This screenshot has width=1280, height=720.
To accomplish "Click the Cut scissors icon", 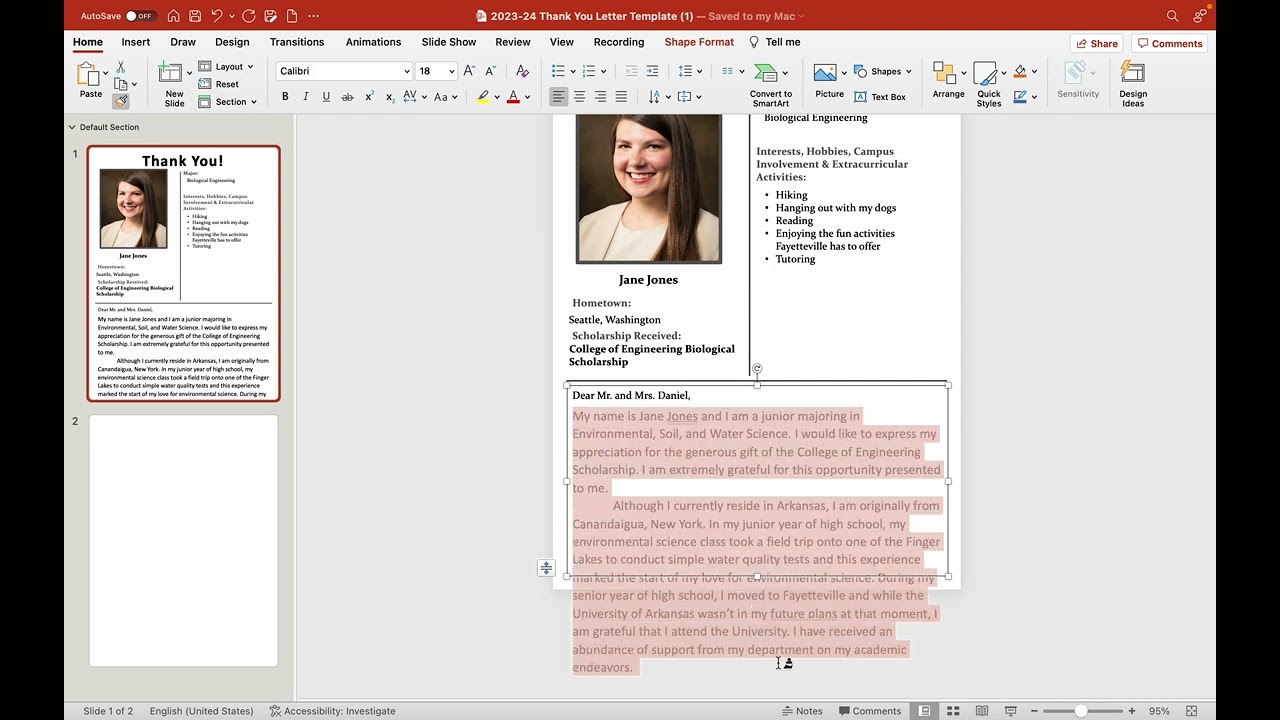I will point(120,67).
